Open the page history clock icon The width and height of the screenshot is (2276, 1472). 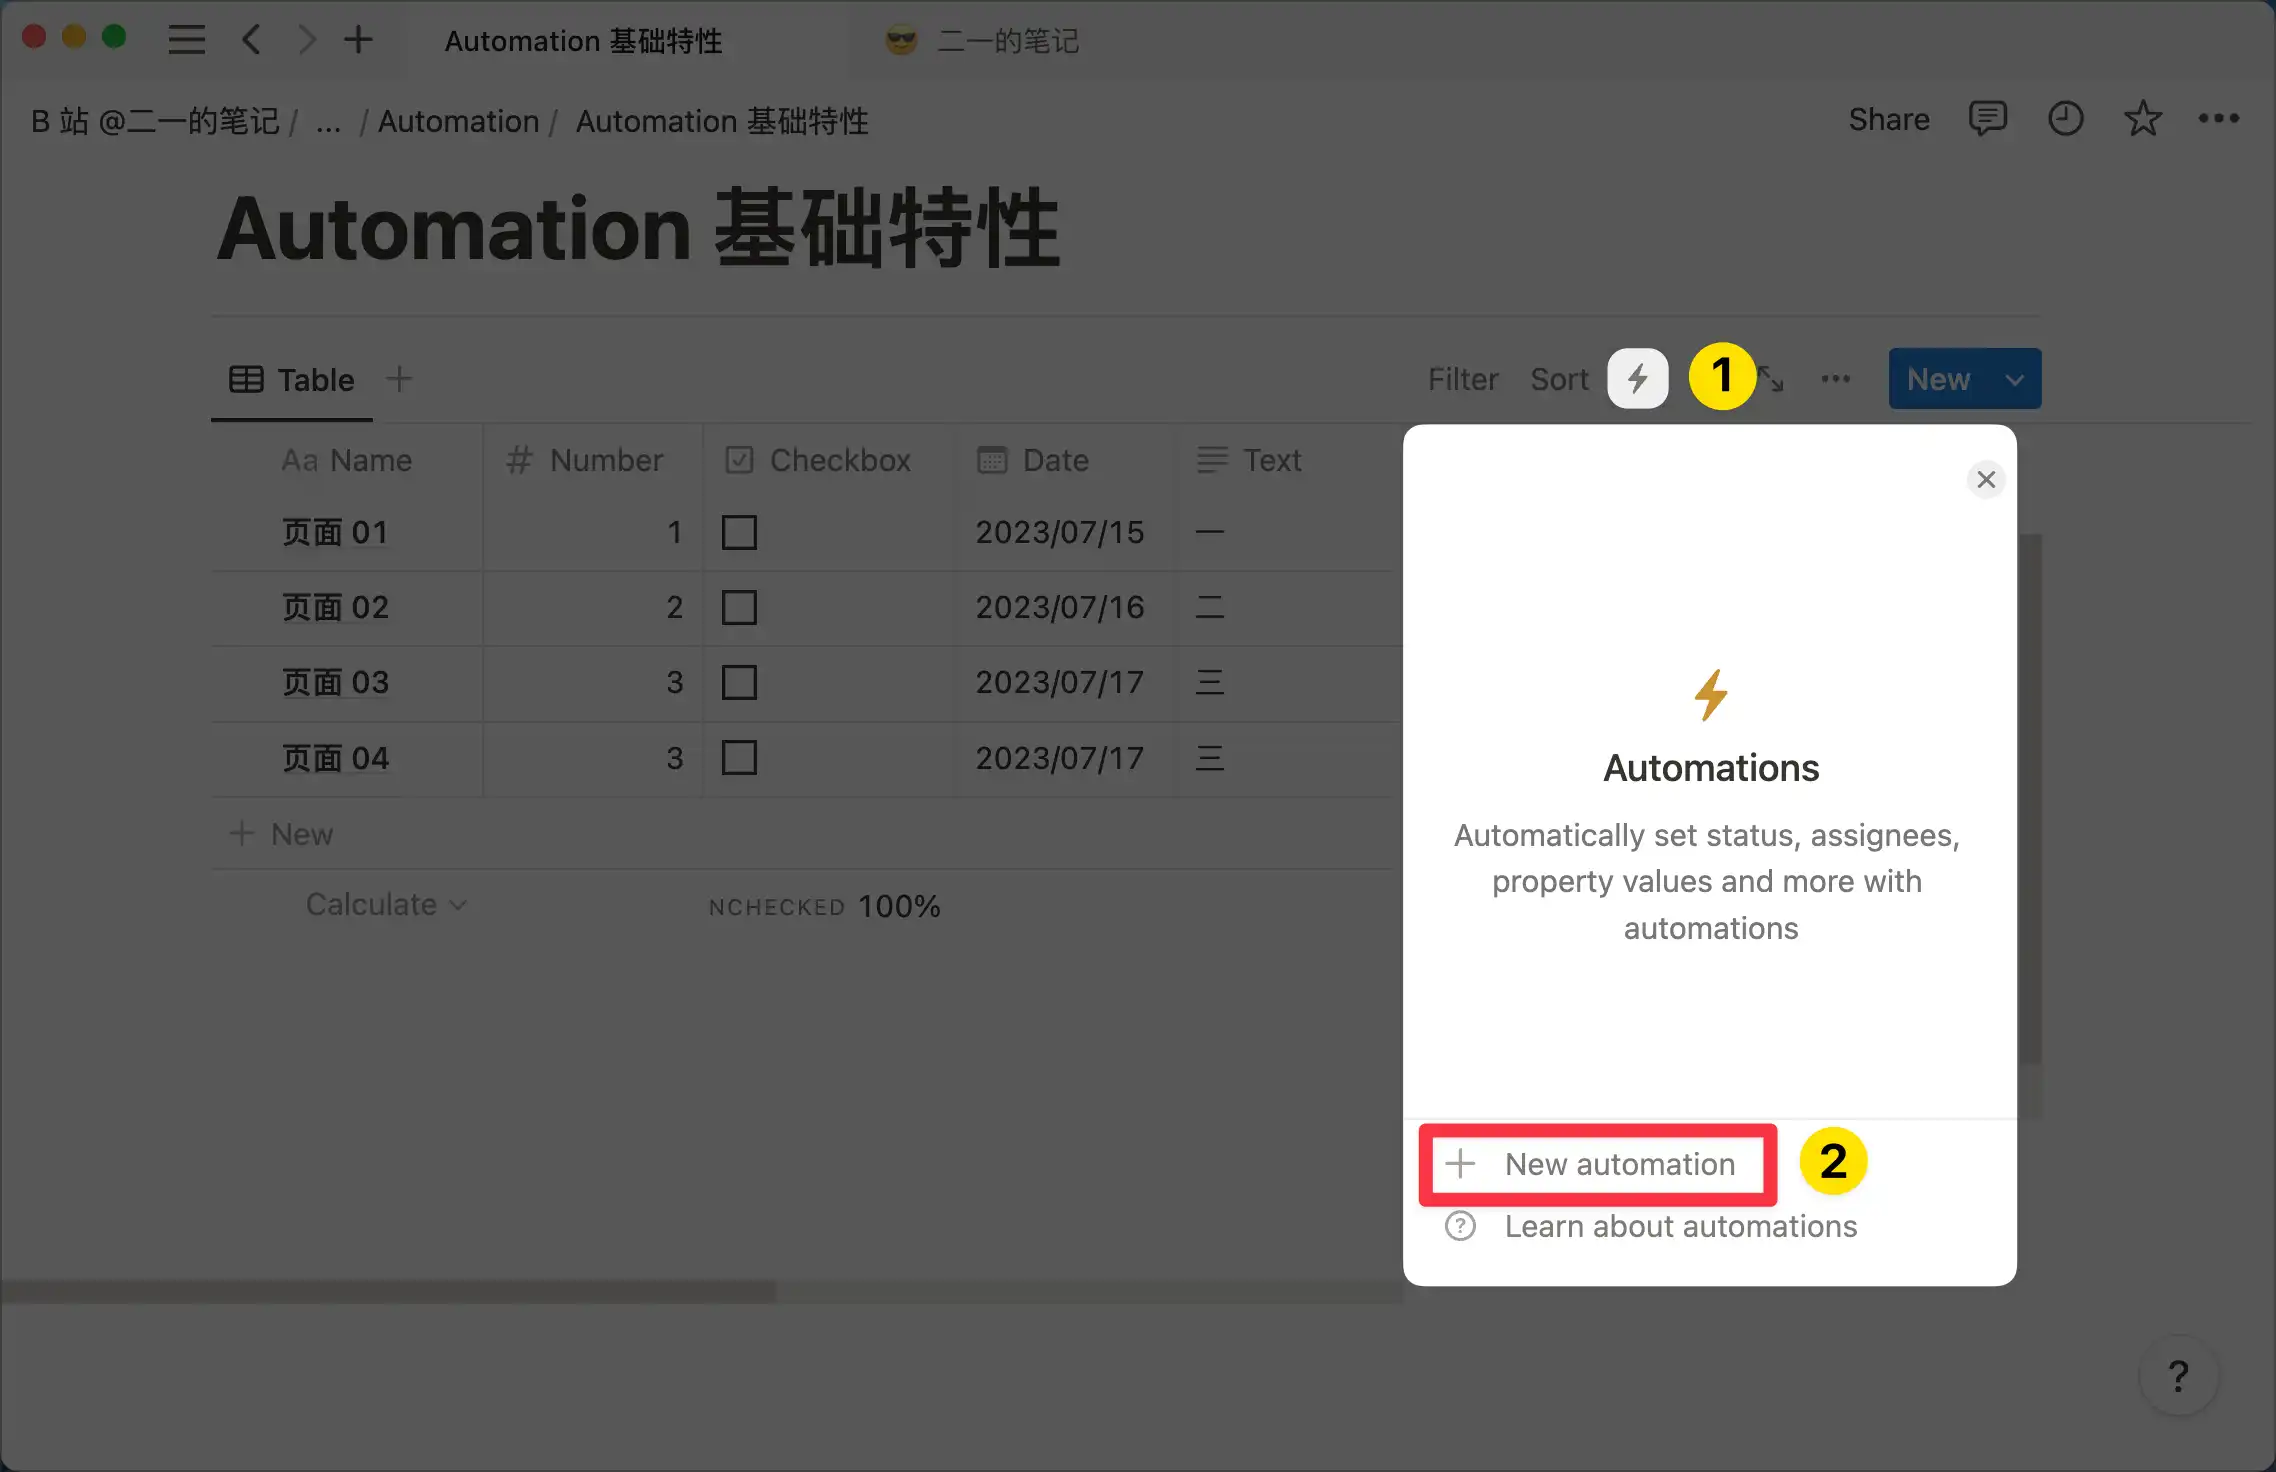(2066, 119)
